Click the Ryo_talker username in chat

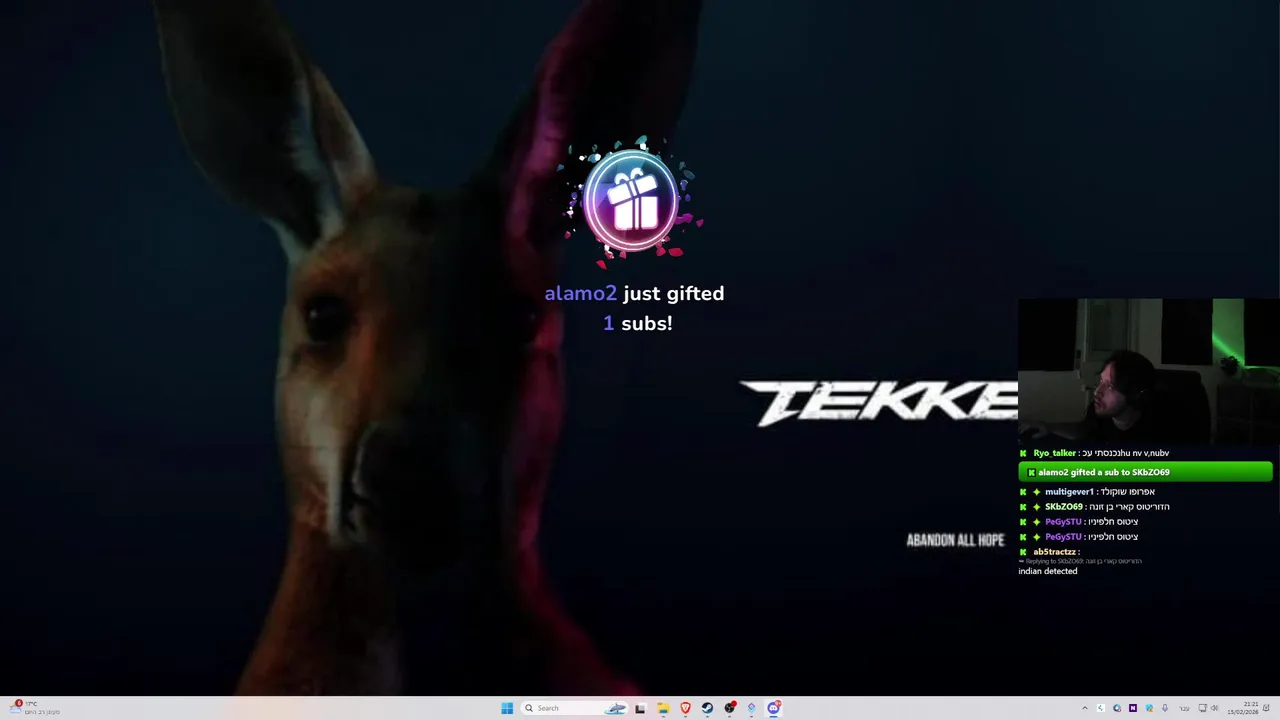coord(1054,453)
